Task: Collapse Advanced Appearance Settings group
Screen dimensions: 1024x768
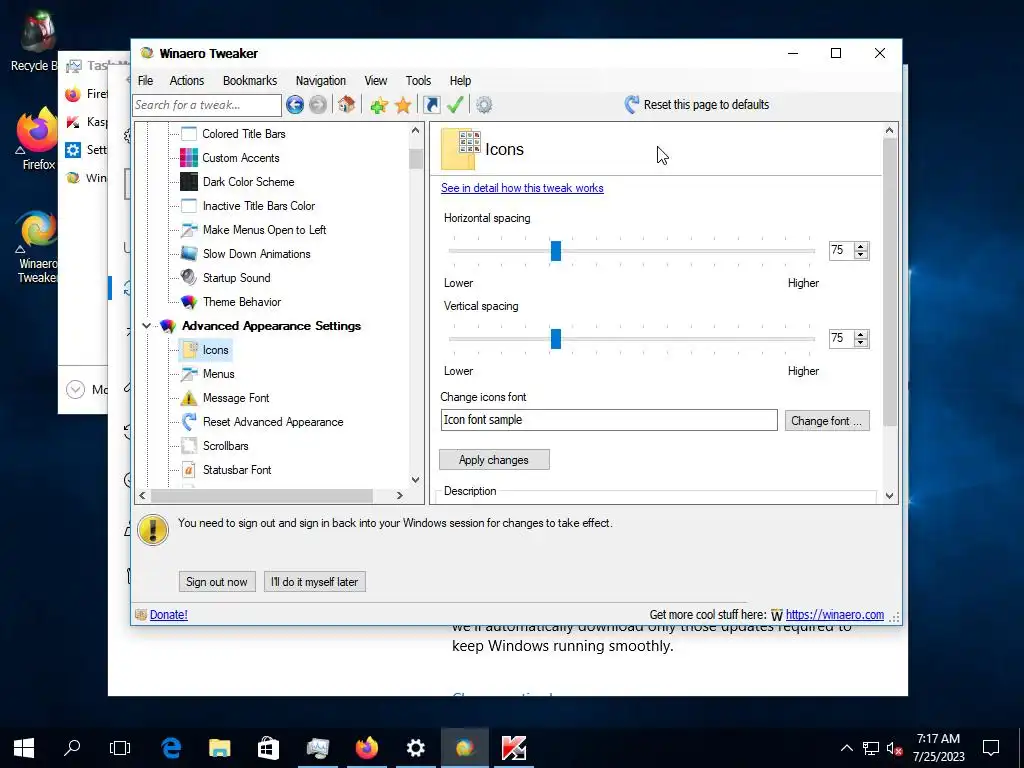Action: pyautogui.click(x=146, y=326)
